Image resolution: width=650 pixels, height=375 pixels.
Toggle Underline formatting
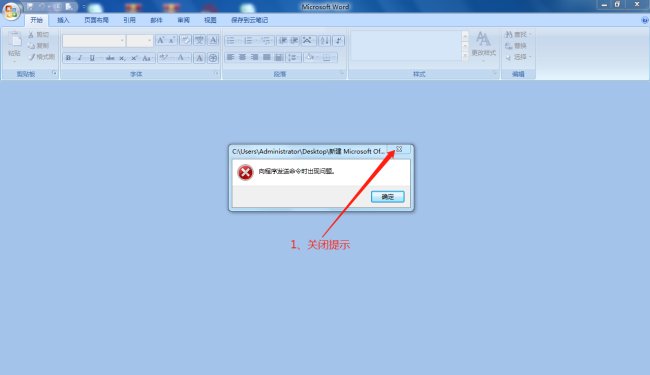[x=92, y=58]
